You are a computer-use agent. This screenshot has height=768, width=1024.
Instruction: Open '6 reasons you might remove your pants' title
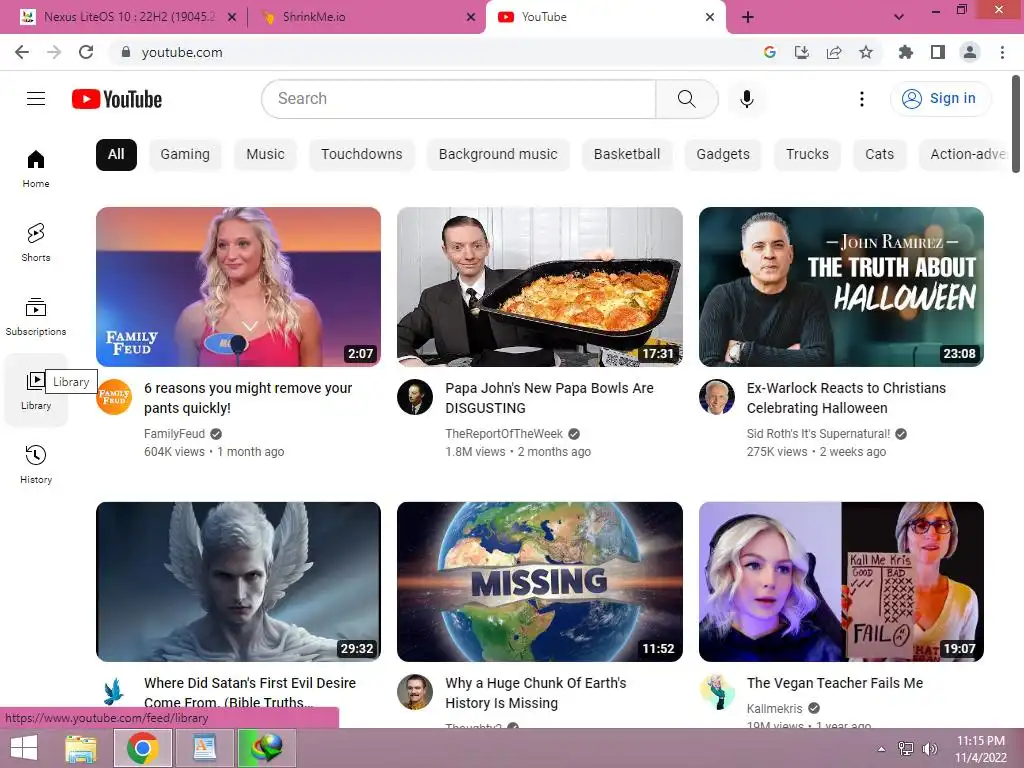248,398
